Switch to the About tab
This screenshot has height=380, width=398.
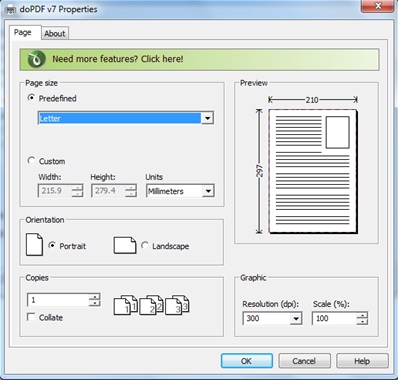[55, 34]
